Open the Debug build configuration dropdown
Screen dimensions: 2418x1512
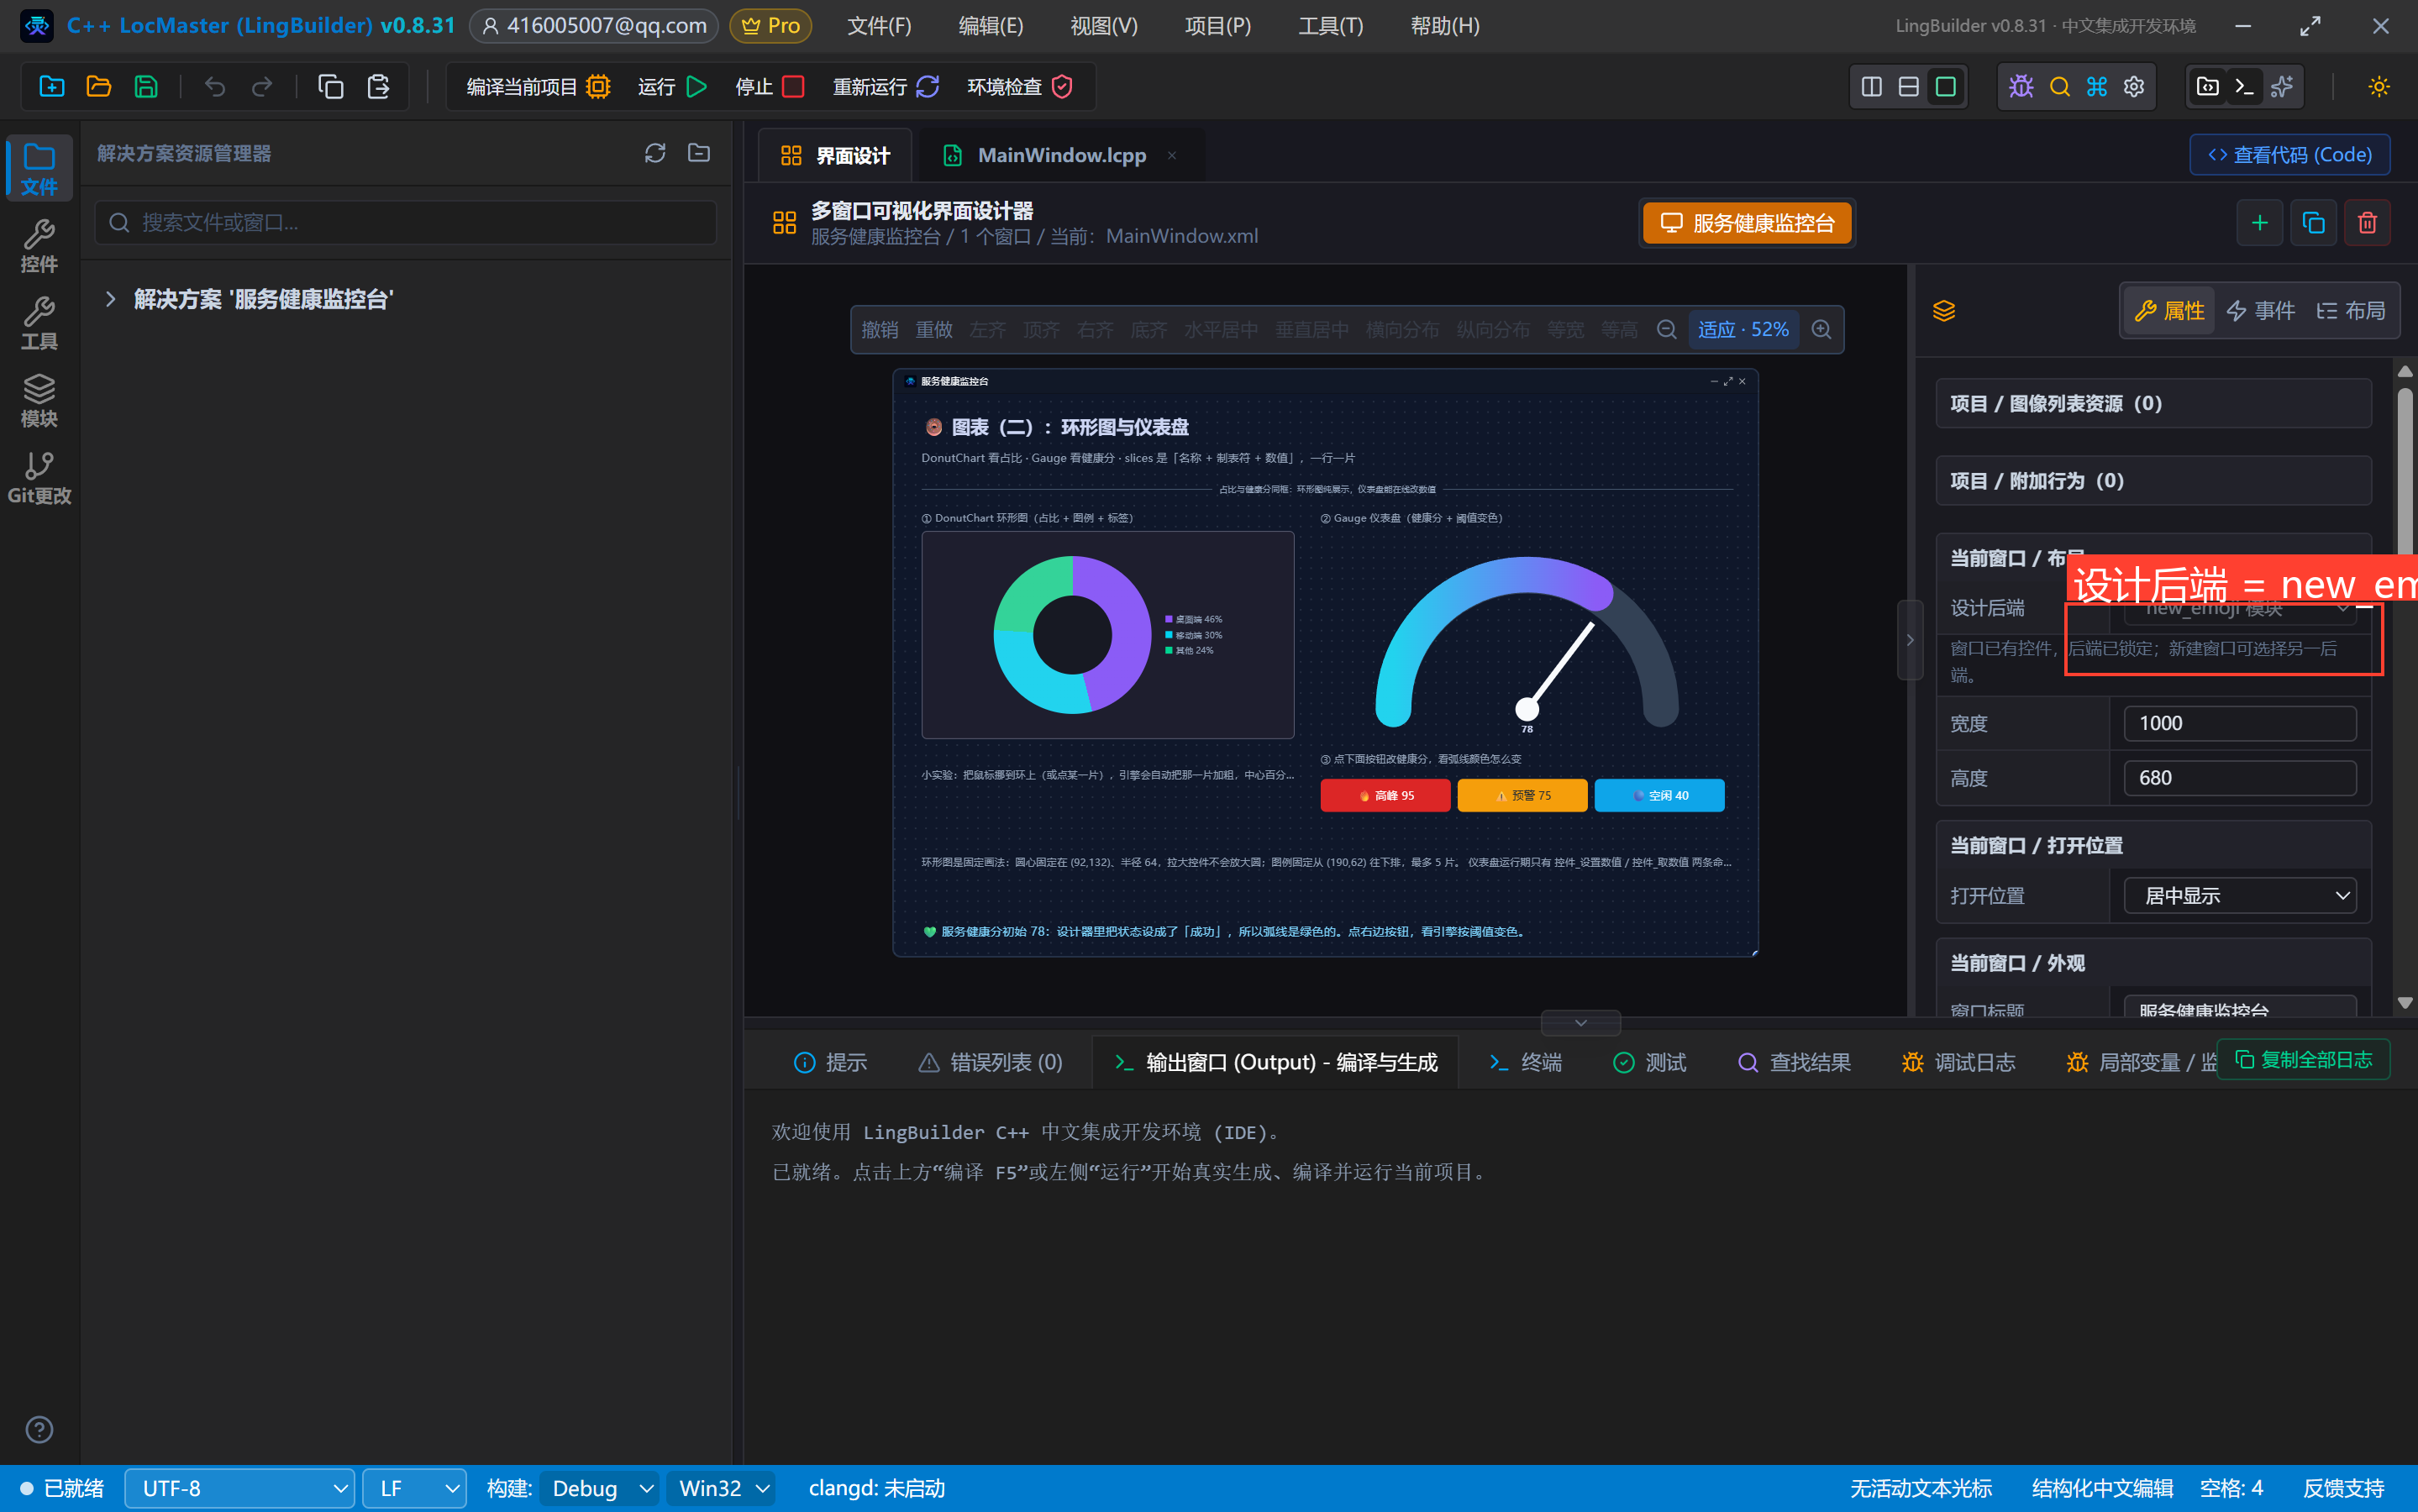pyautogui.click(x=599, y=1489)
